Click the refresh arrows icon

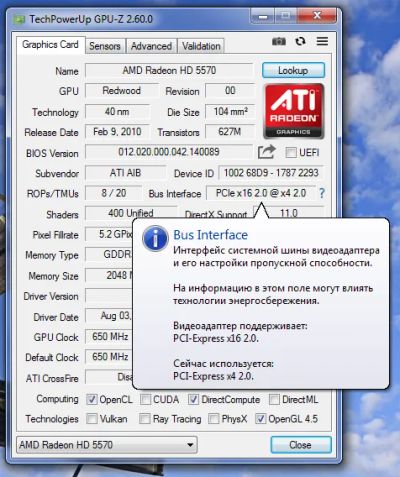(300, 41)
